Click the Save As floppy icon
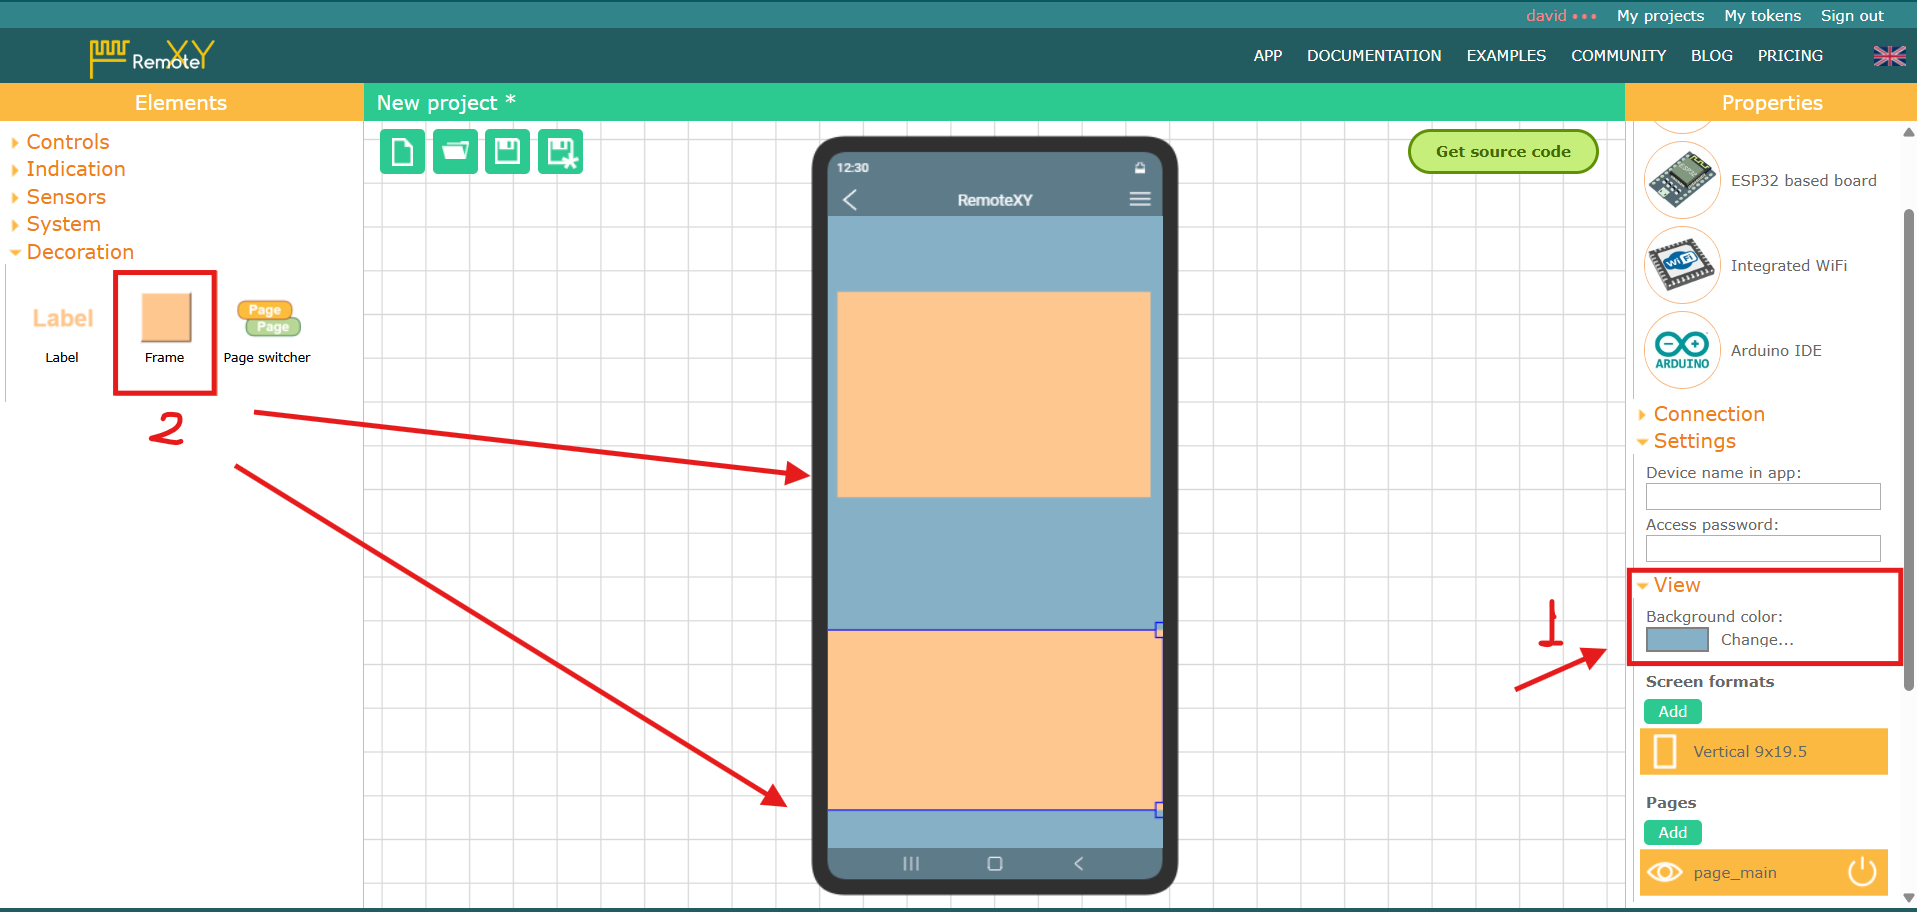The image size is (1917, 912). pyautogui.click(x=561, y=152)
